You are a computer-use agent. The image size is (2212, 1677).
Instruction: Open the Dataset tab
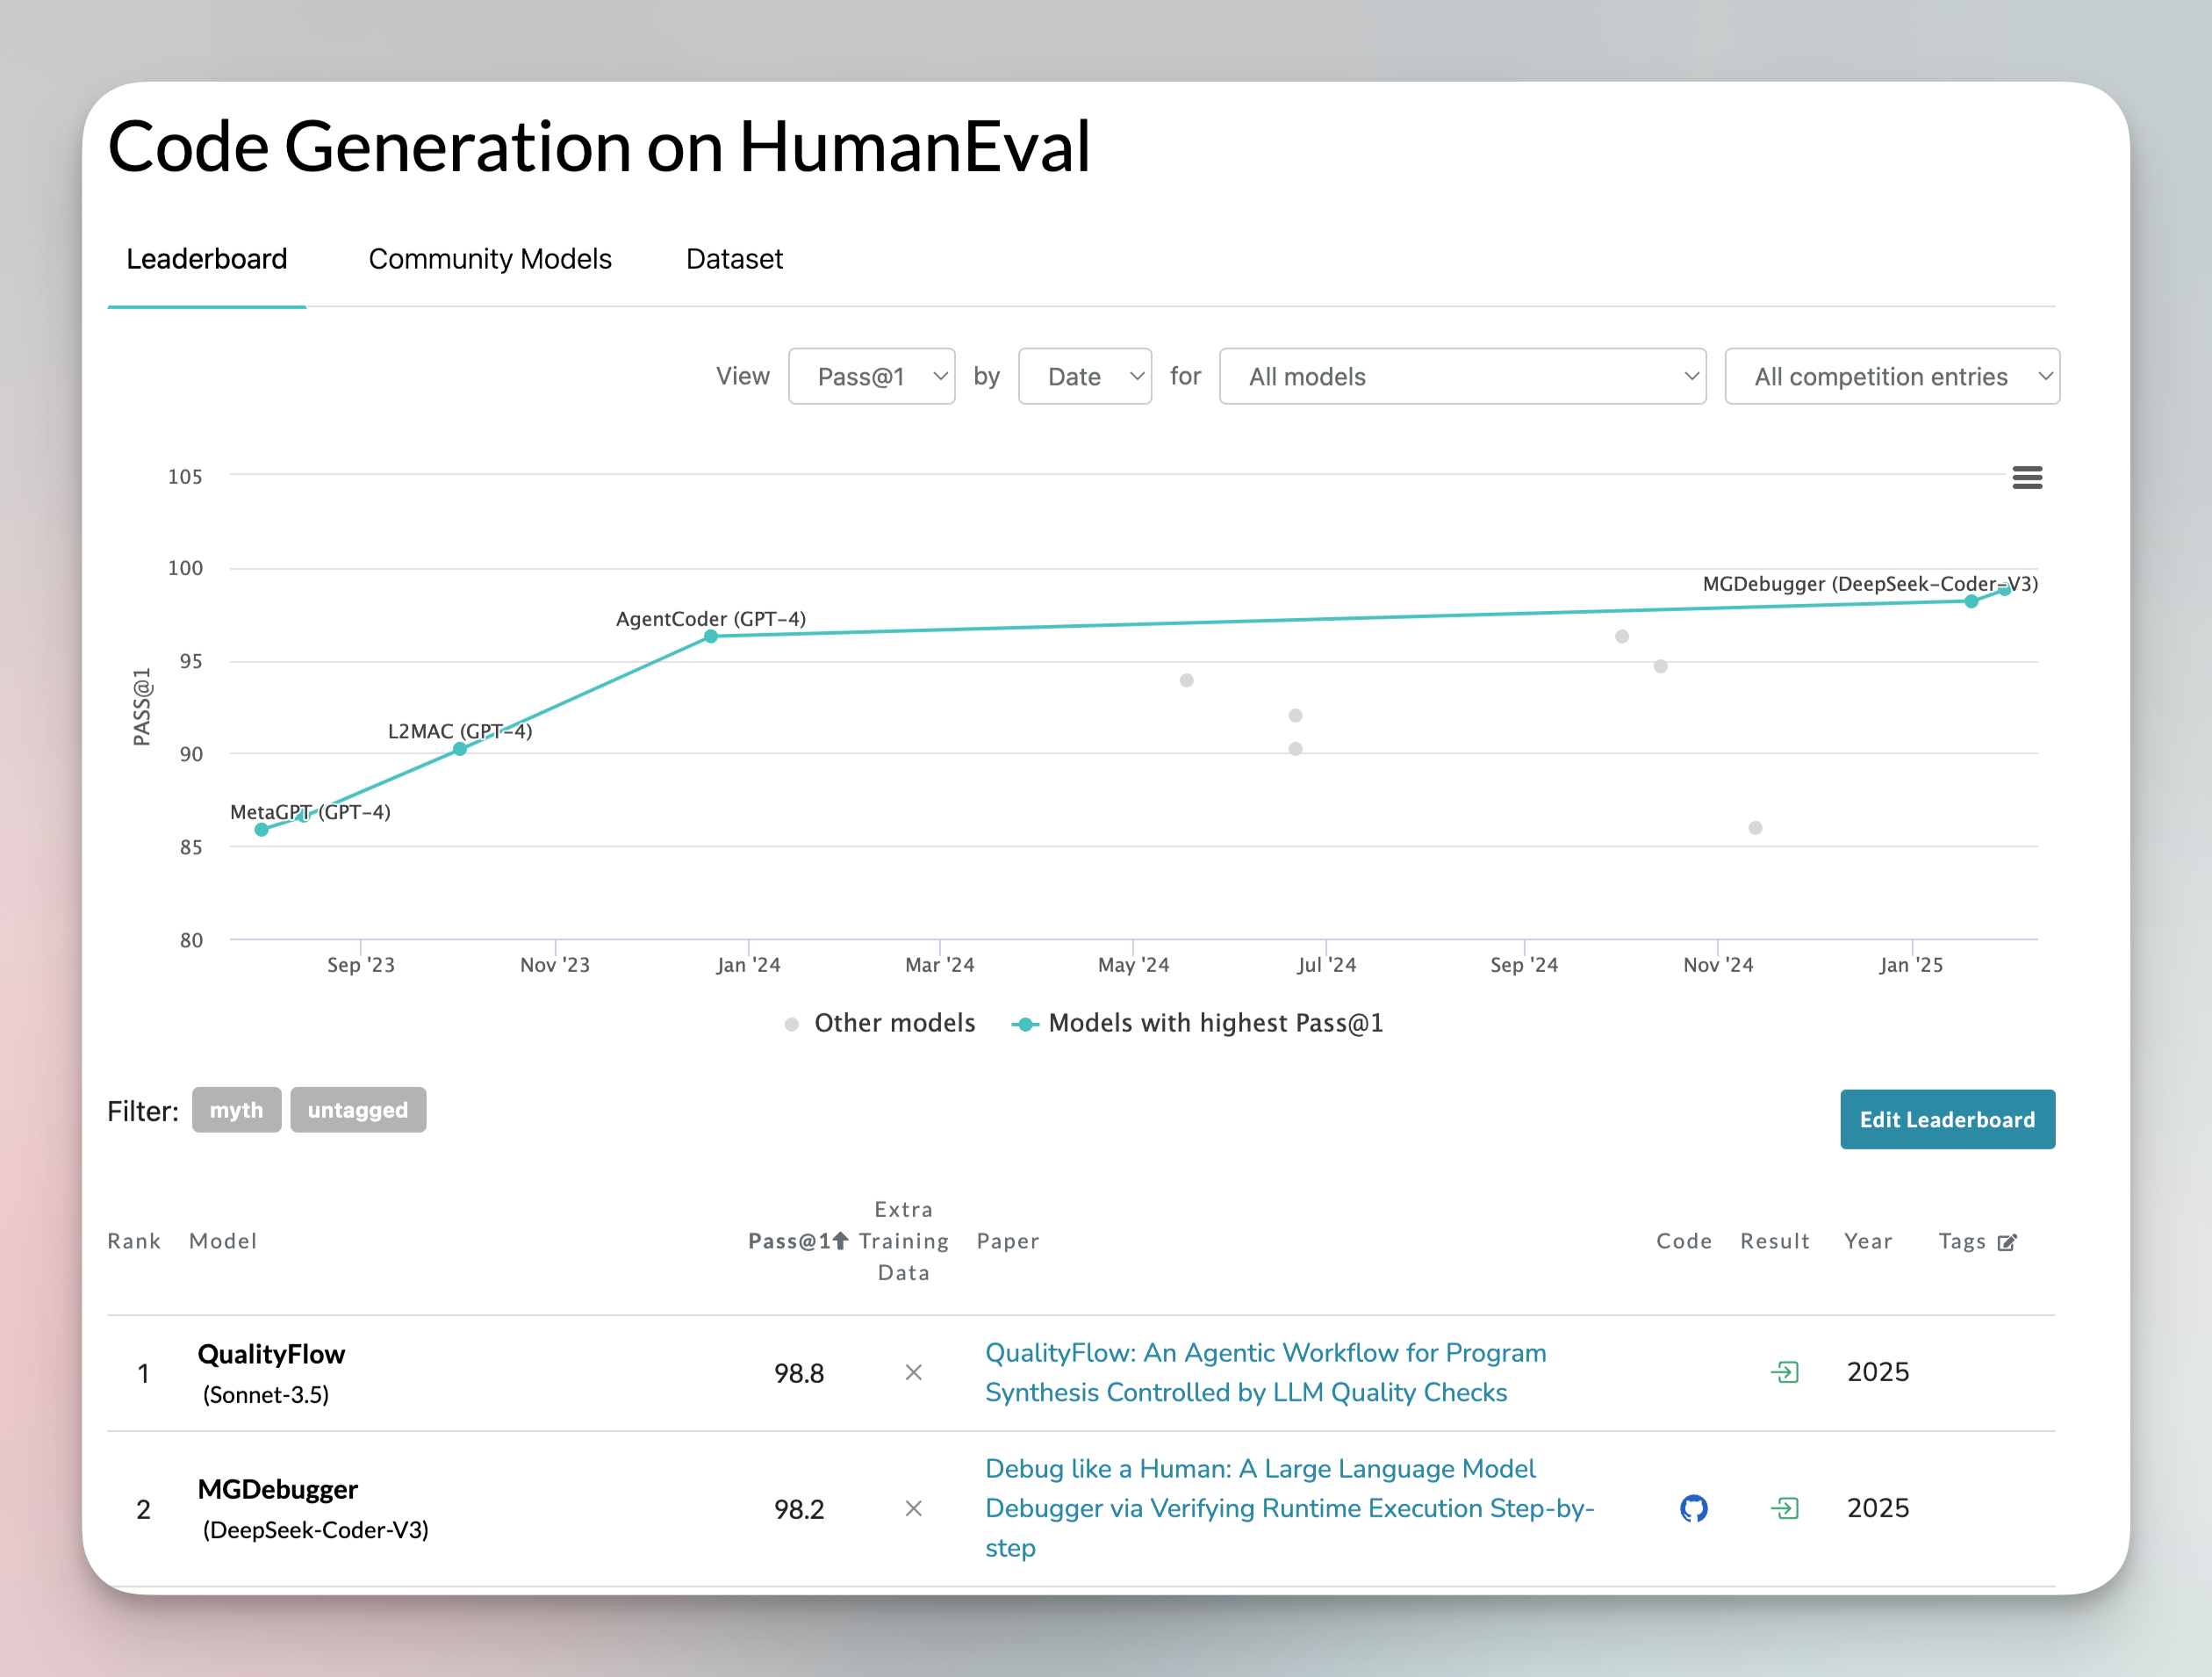pyautogui.click(x=734, y=259)
